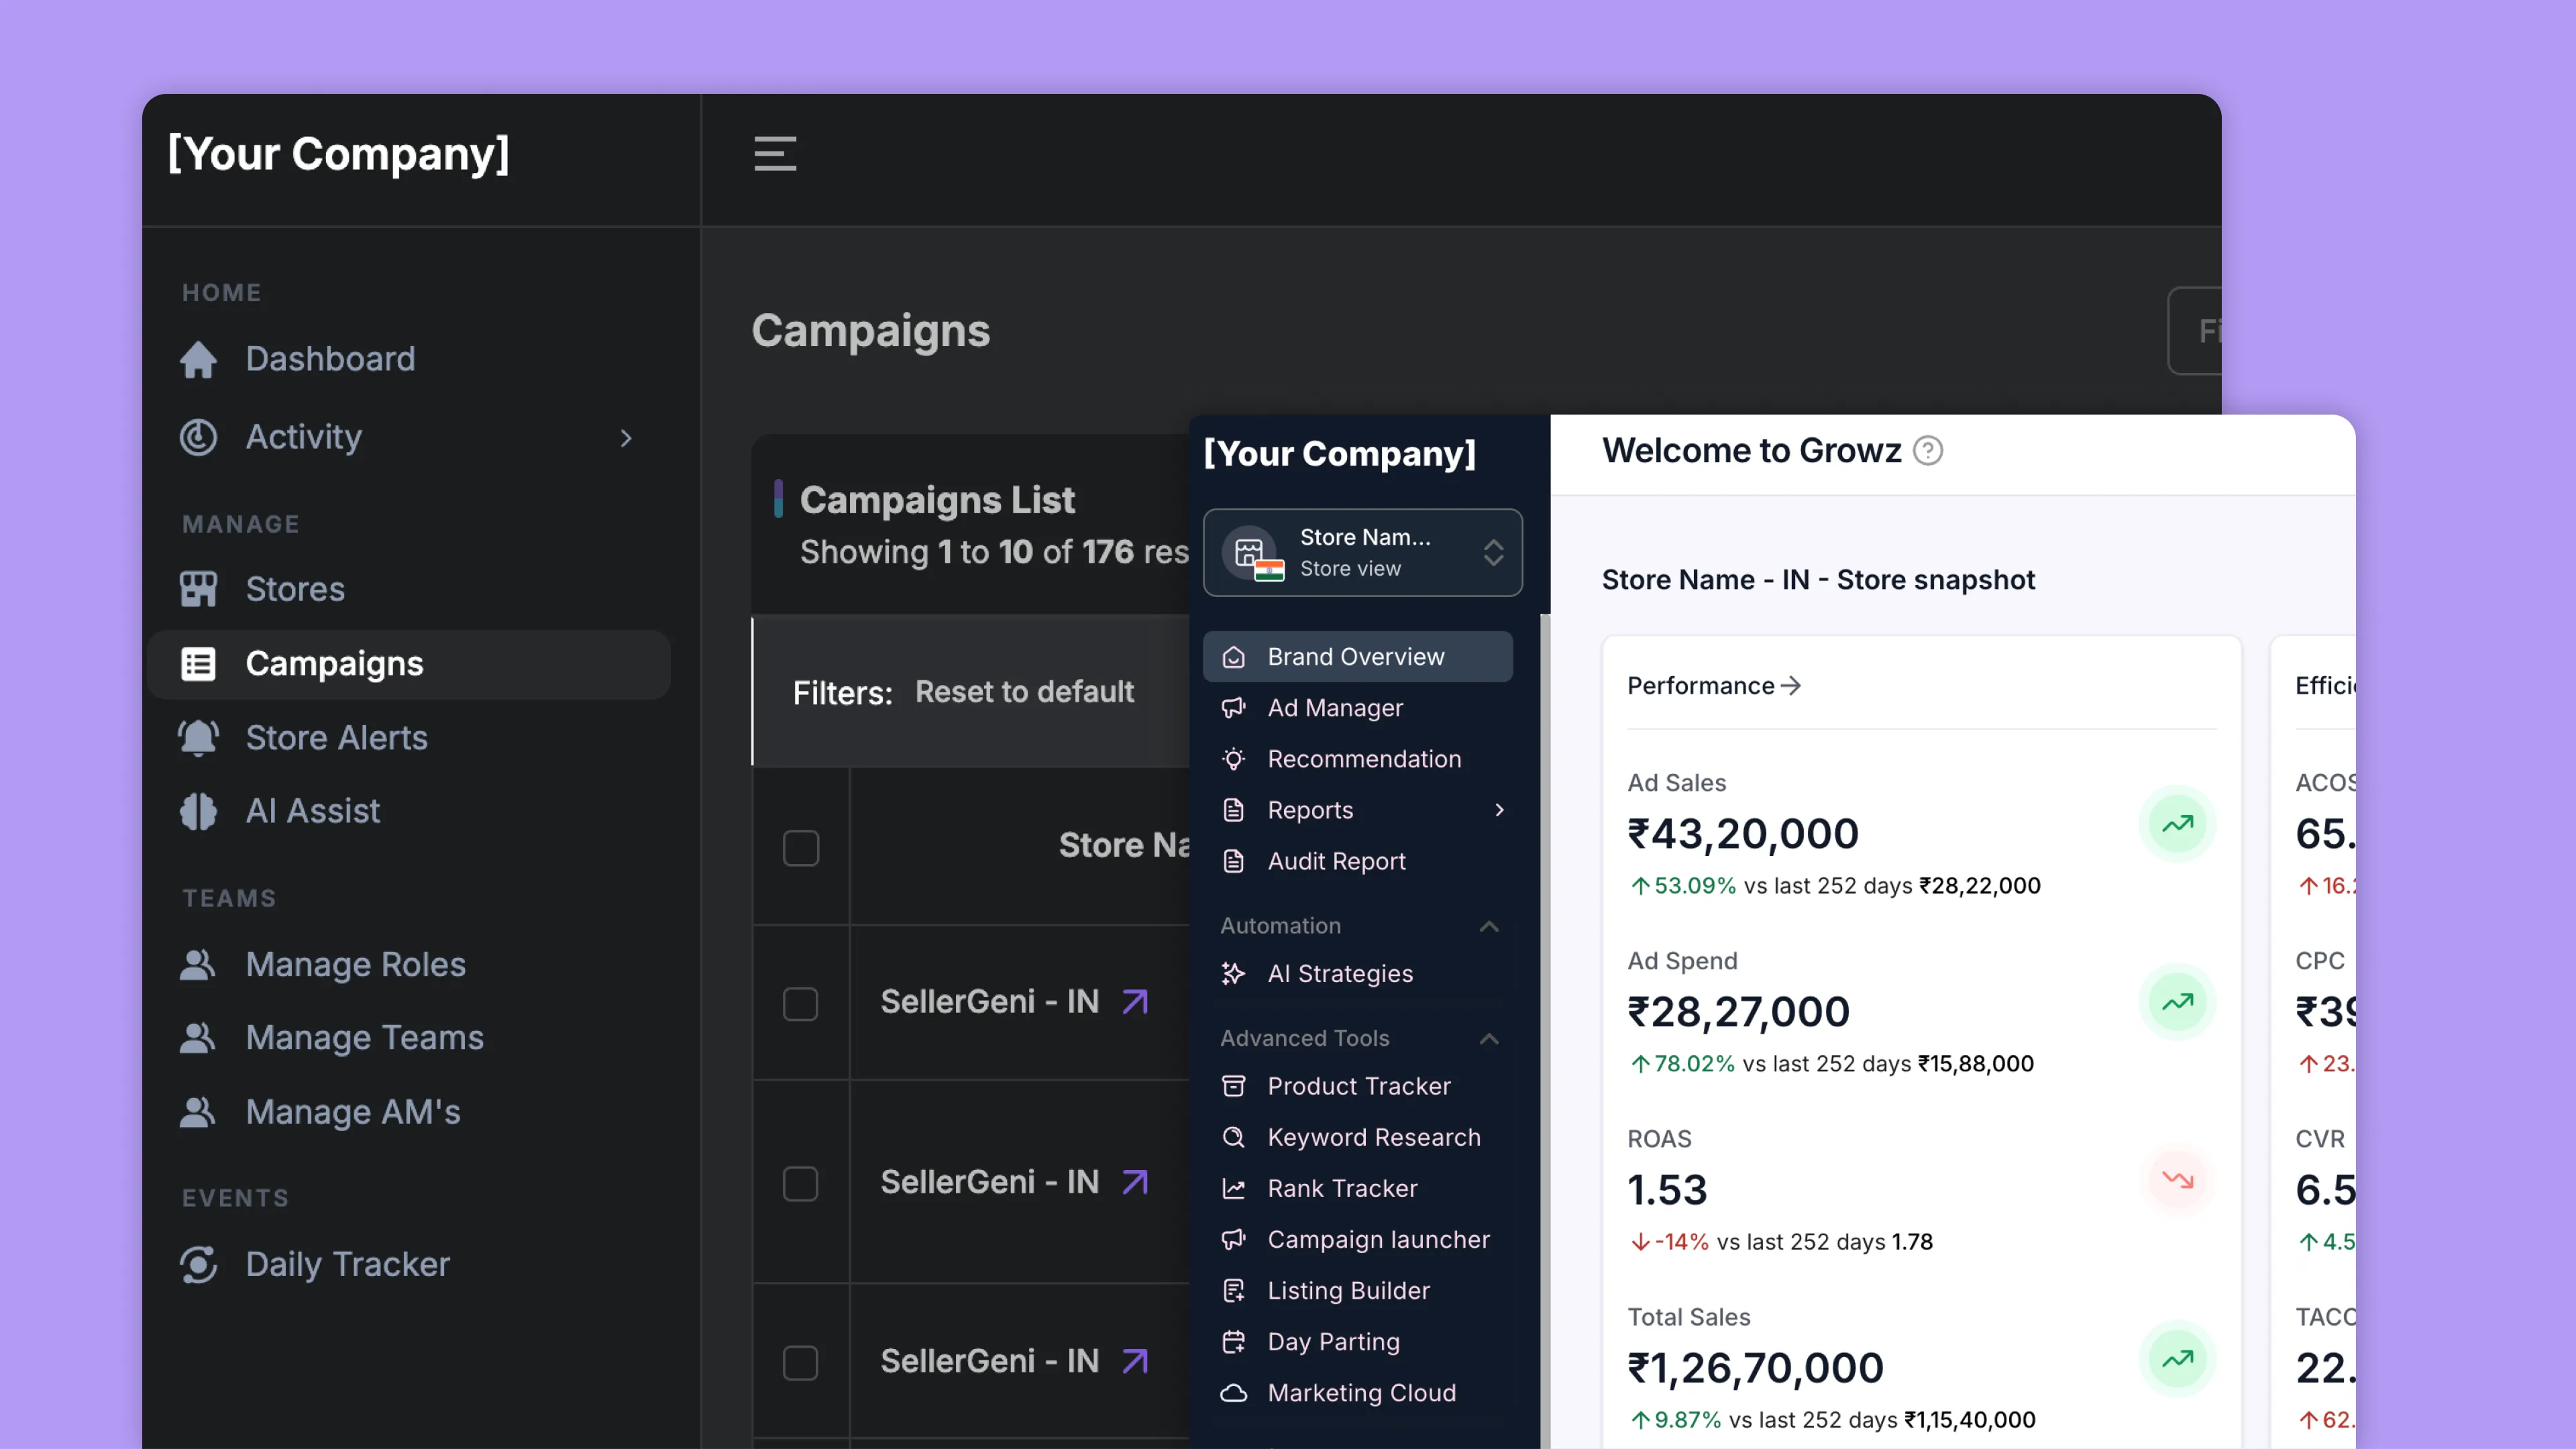The width and height of the screenshot is (2576, 1449).
Task: Open Campaigns in the sidebar
Action: 409,664
